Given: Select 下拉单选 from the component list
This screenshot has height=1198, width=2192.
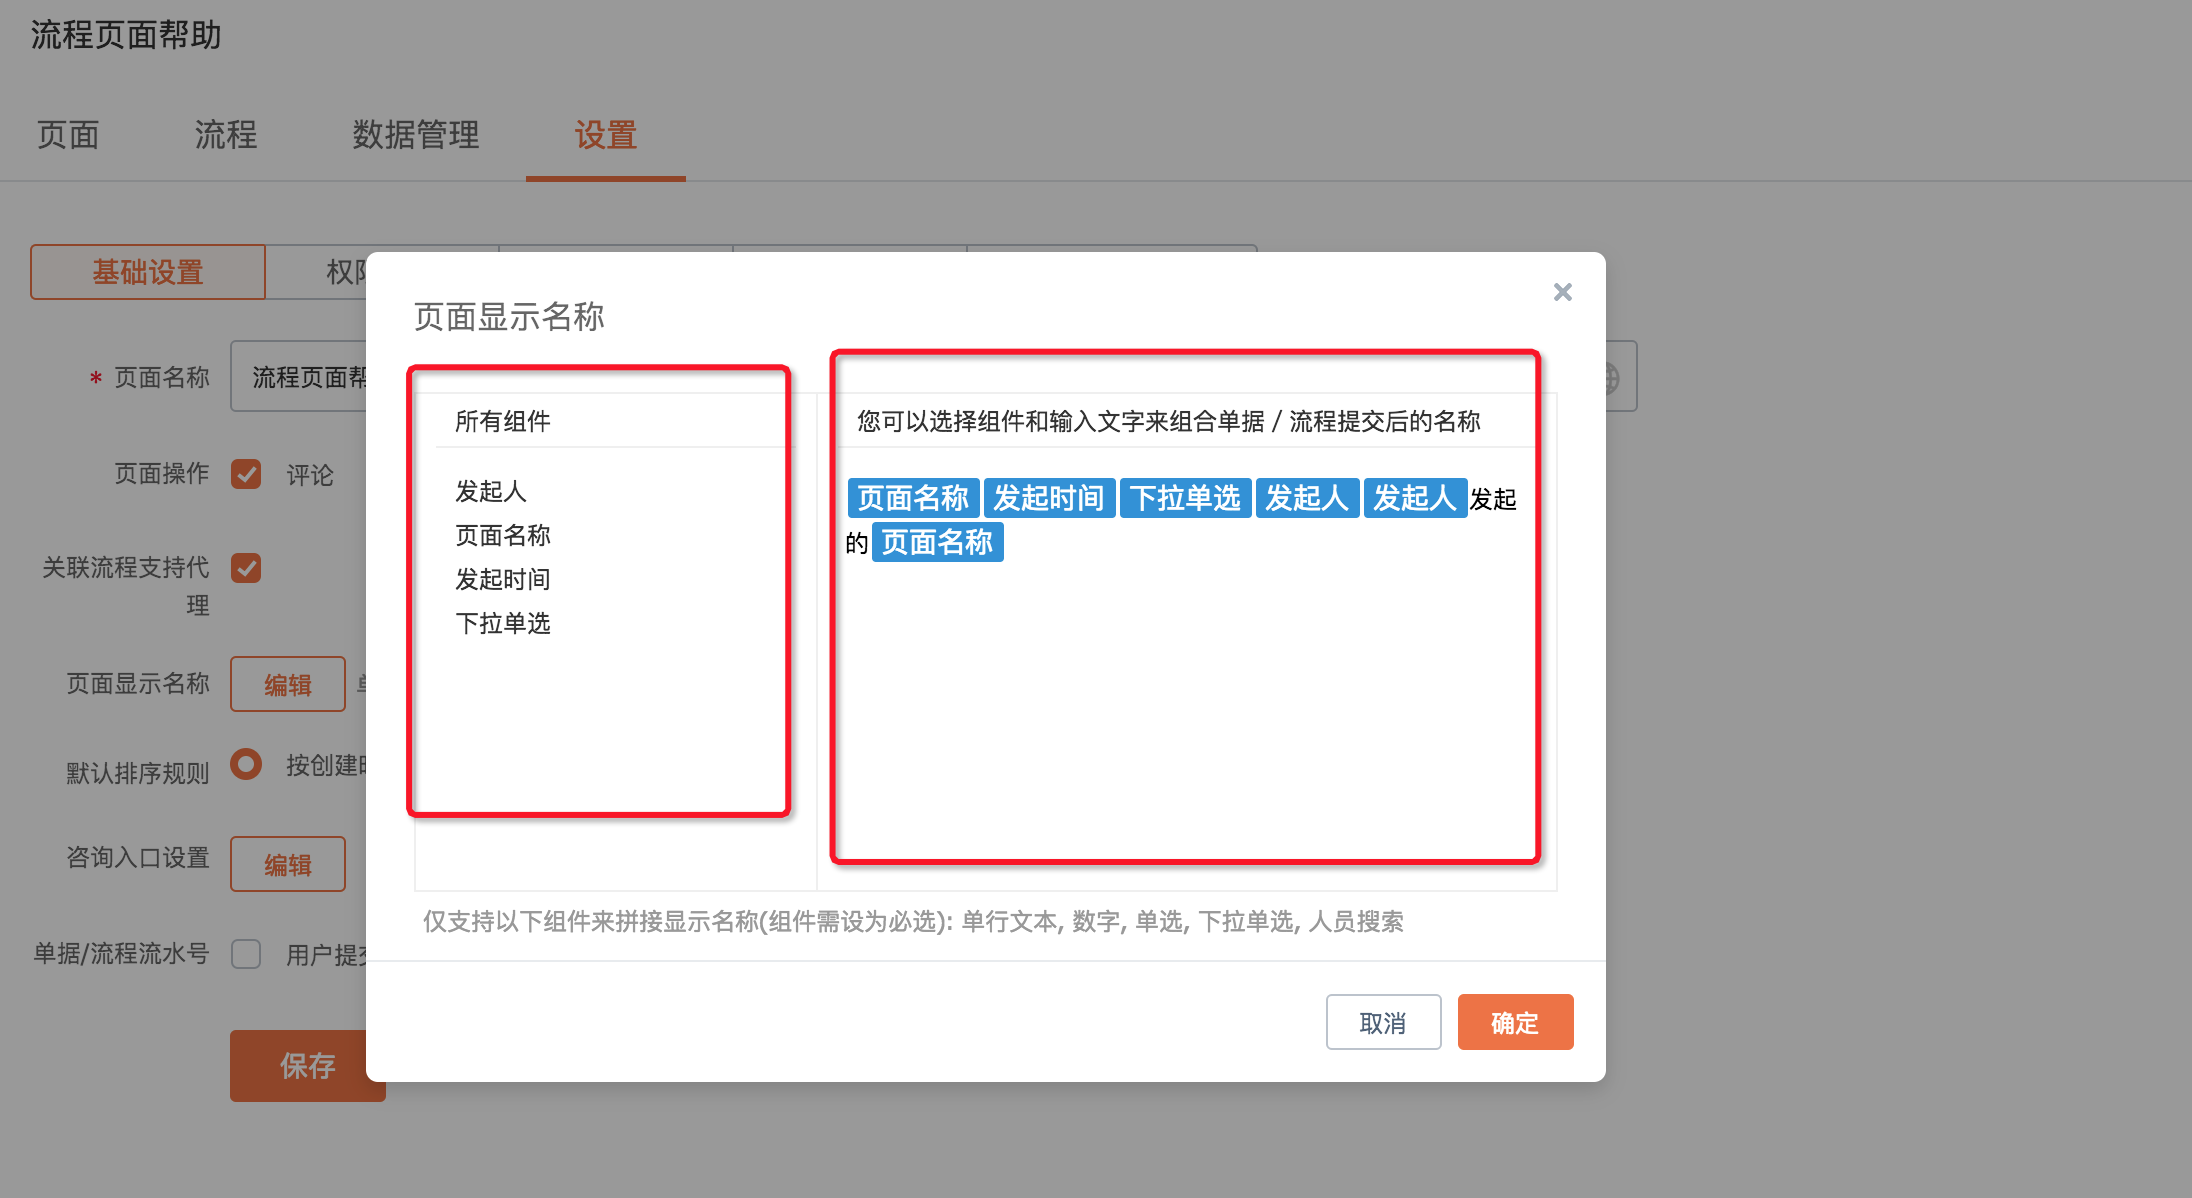Looking at the screenshot, I should click(x=503, y=623).
